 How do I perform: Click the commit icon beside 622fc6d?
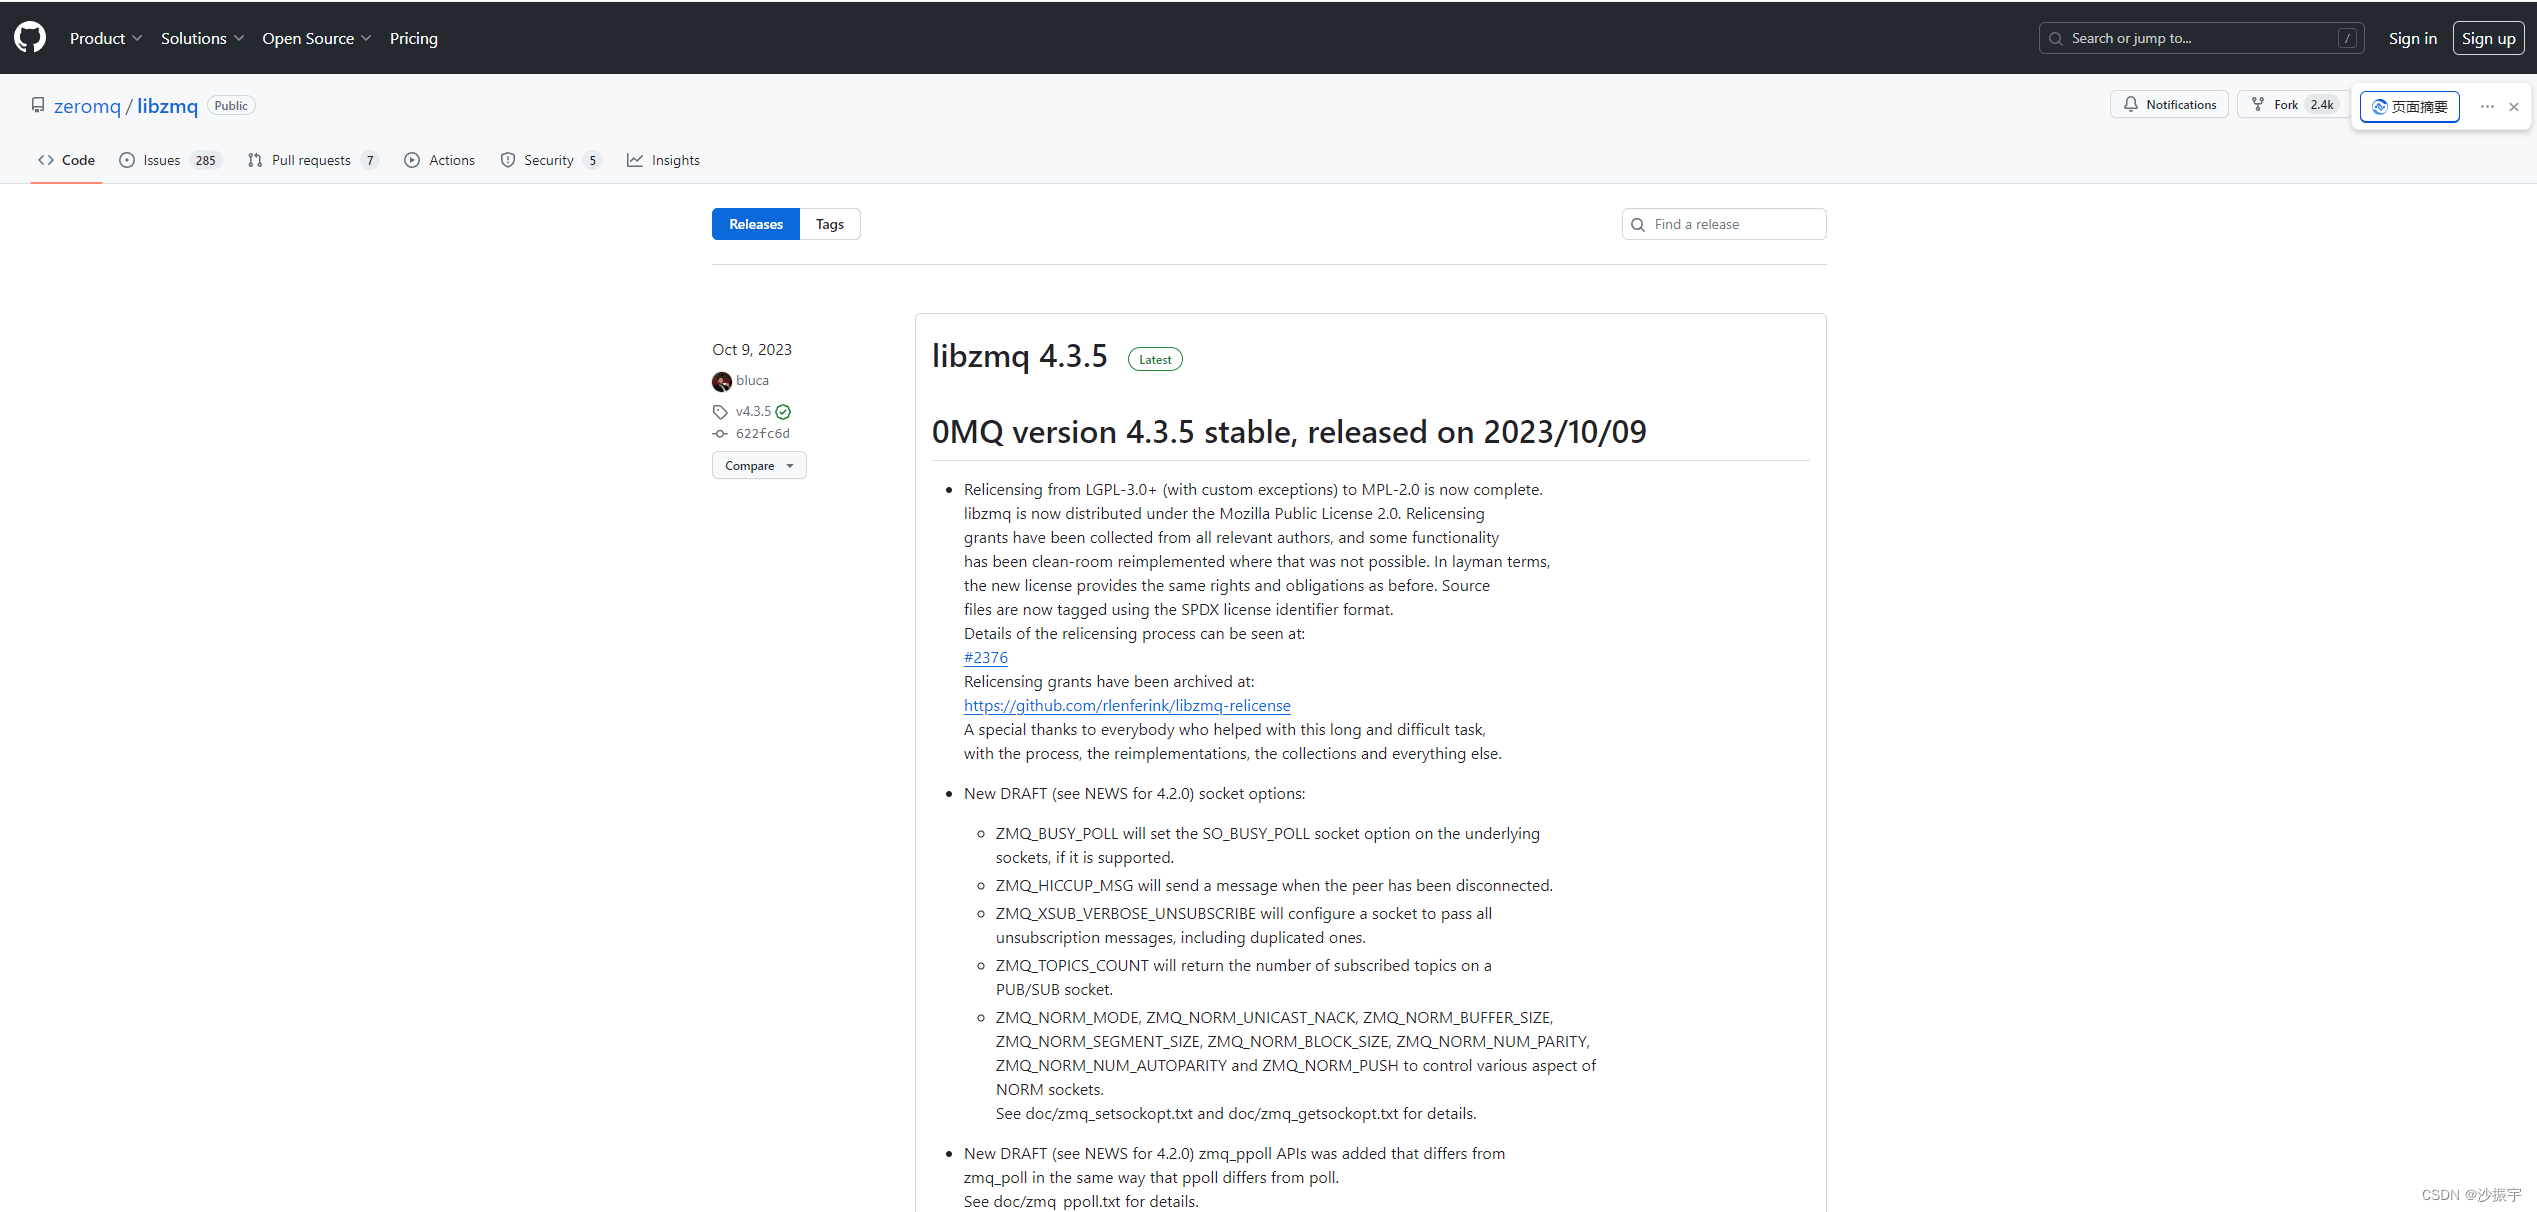click(x=719, y=433)
